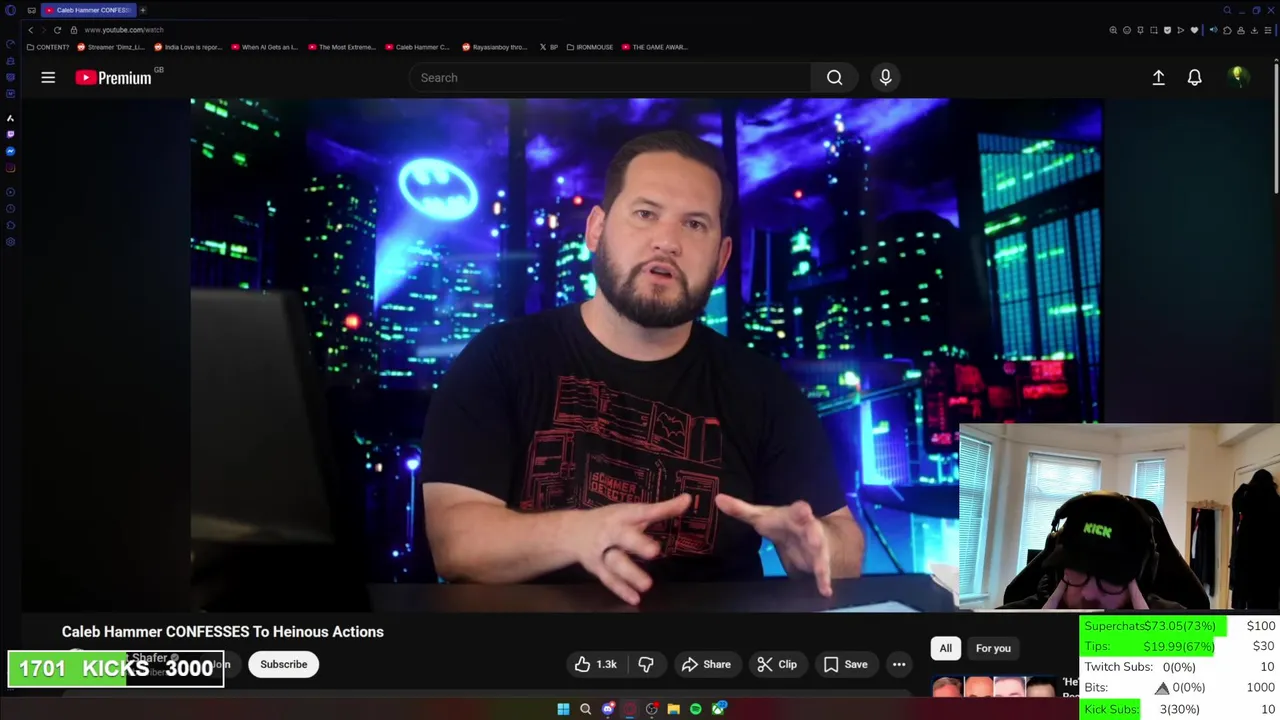Dislike the video with thumbs down

646,664
